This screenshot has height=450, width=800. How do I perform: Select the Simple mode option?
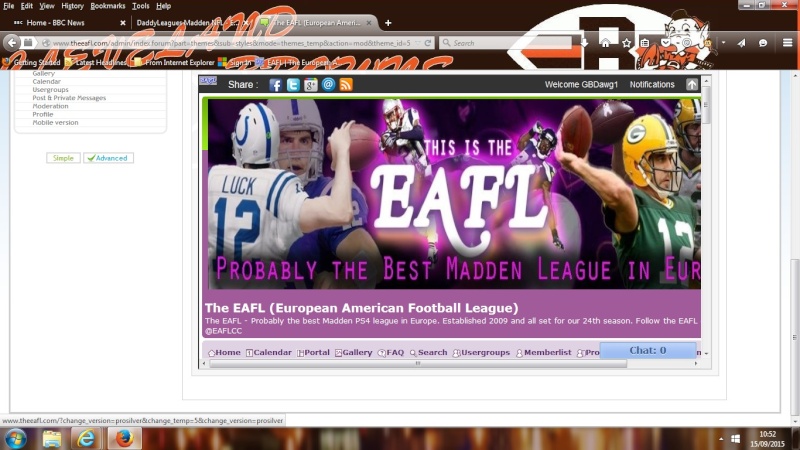click(x=63, y=158)
